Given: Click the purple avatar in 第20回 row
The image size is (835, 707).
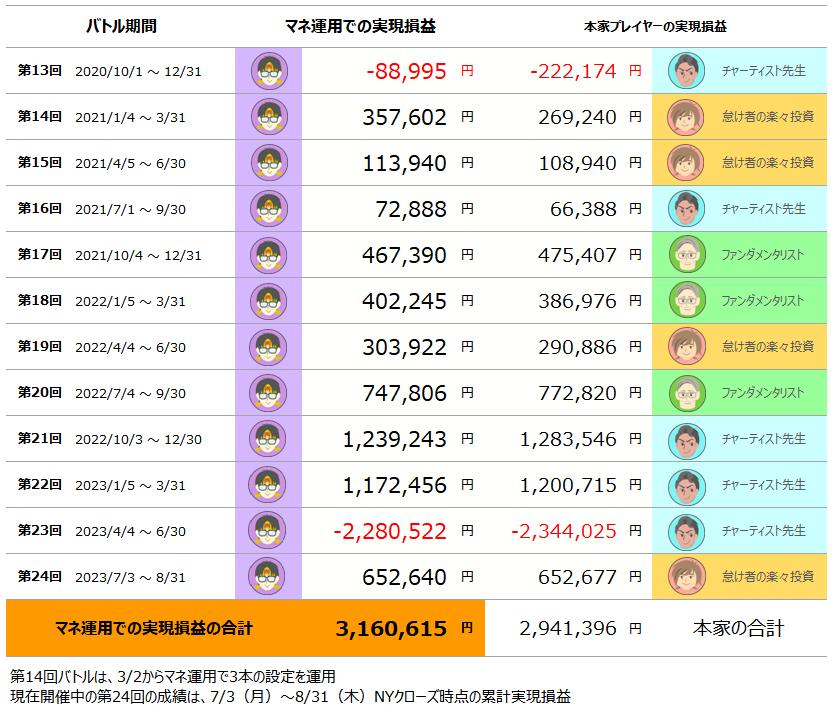Looking at the screenshot, I should click(268, 393).
